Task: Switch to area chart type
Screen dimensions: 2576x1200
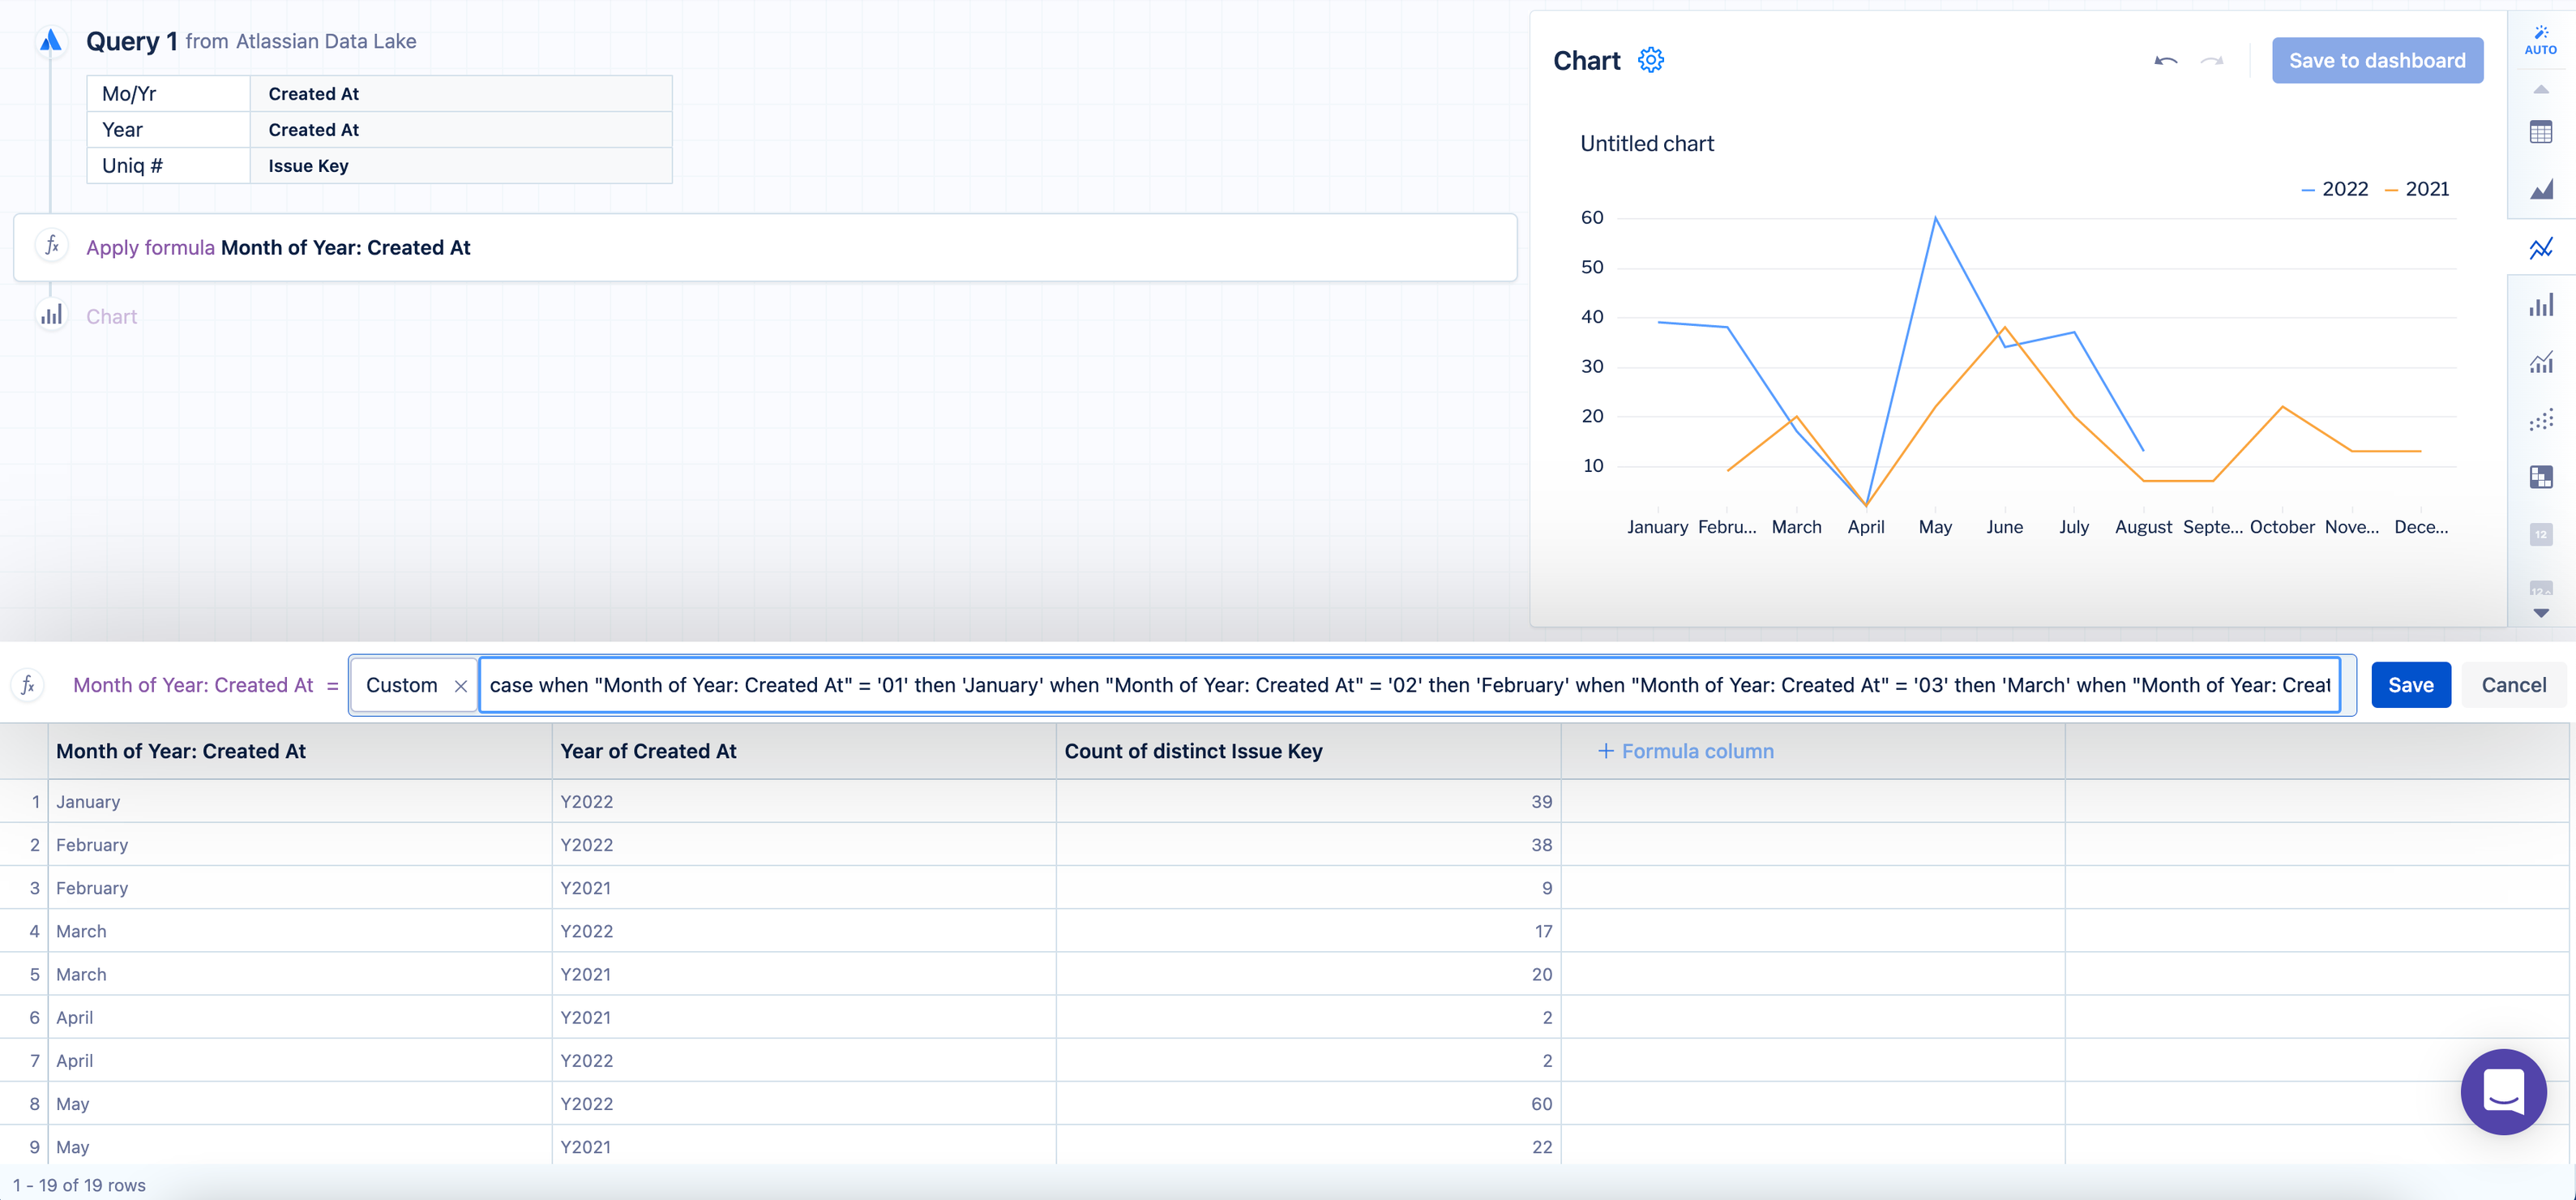Action: pyautogui.click(x=2540, y=189)
